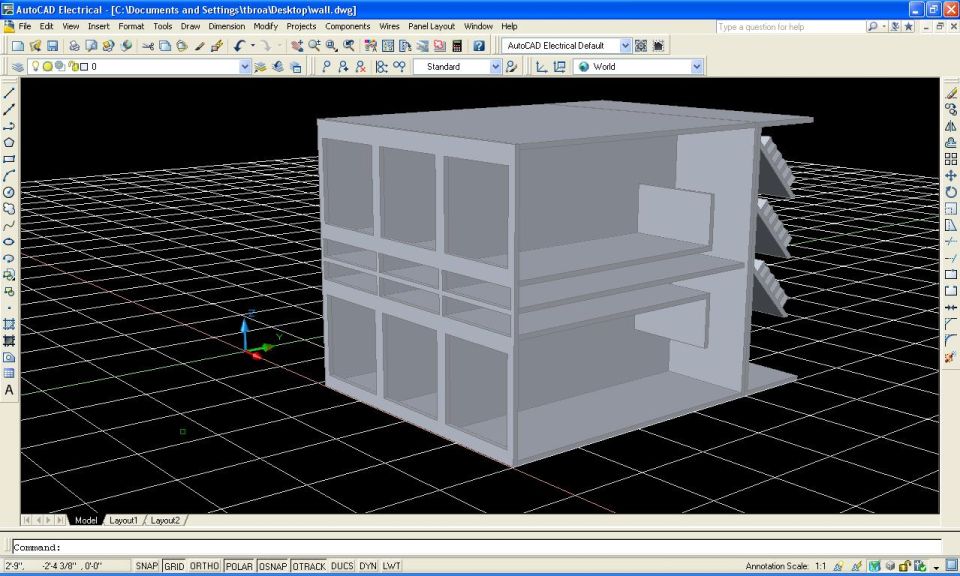Select the Erase tool in Modify toolbar
Viewport: 960px width, 576px height.
pos(950,93)
